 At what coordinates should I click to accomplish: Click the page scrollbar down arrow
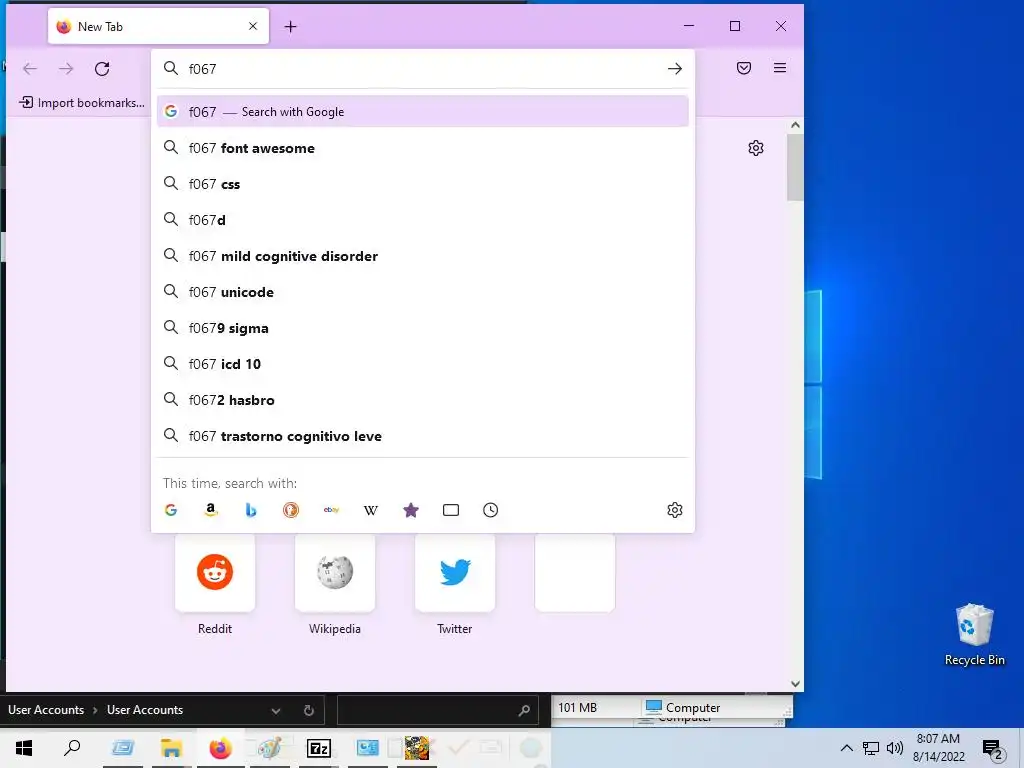pyautogui.click(x=795, y=684)
